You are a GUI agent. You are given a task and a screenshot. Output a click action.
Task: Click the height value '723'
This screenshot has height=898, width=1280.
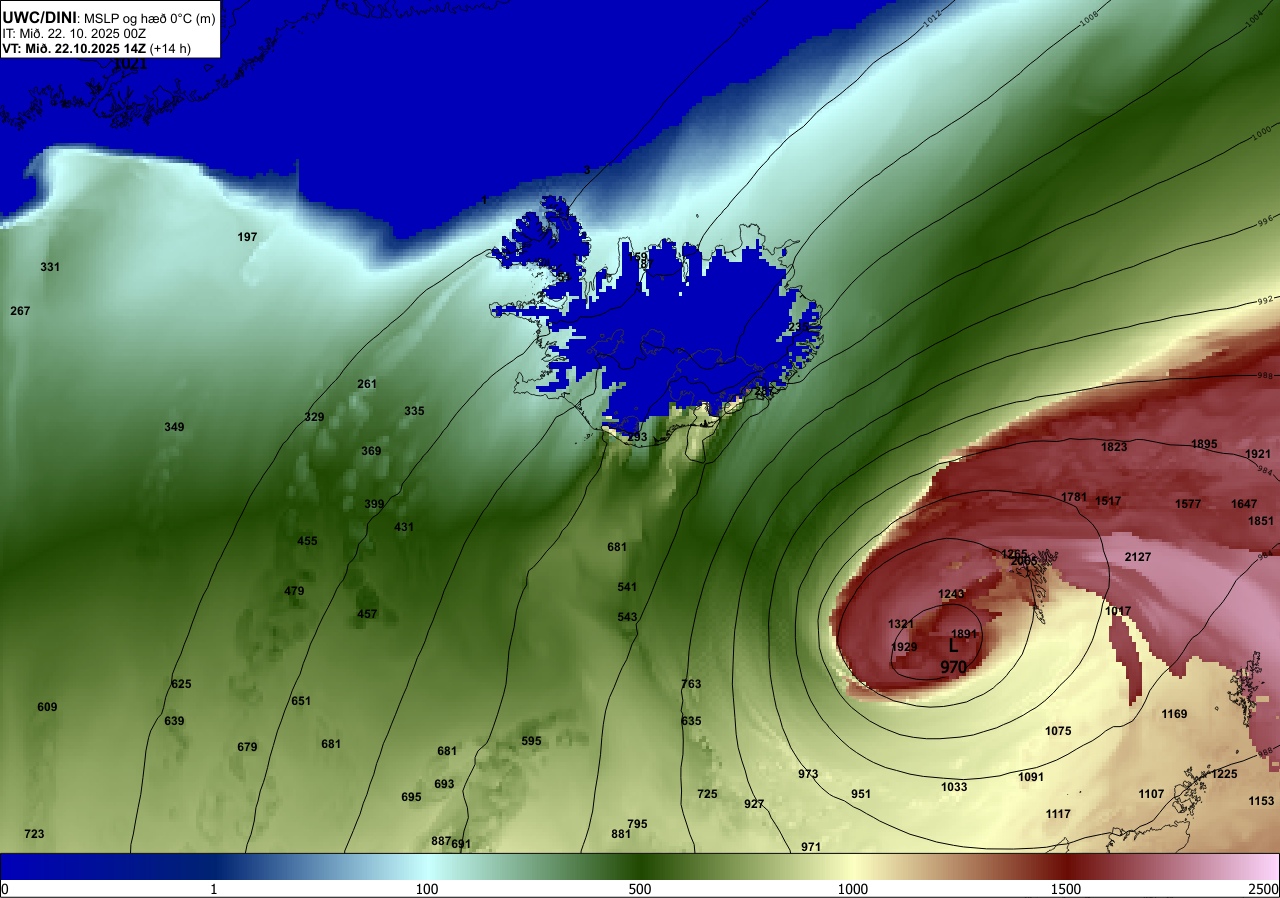click(x=34, y=834)
